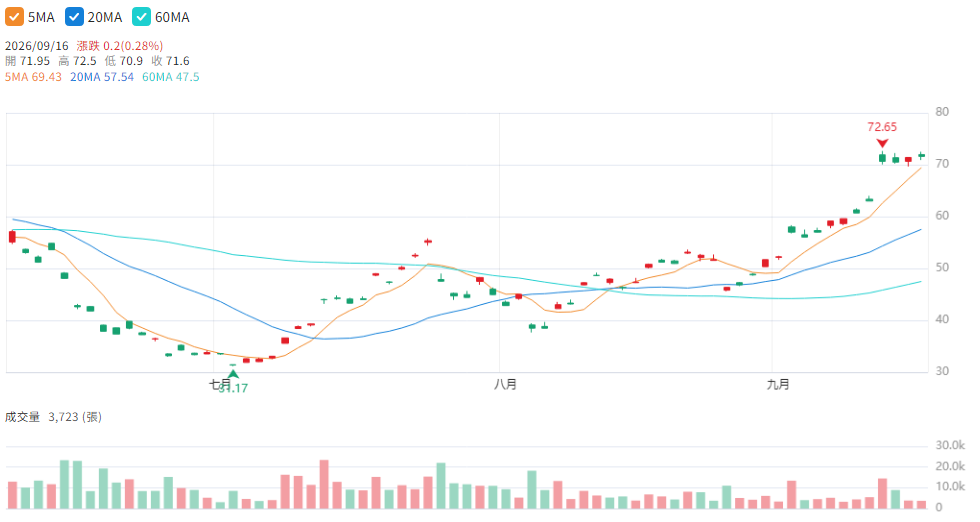Click the 漲跌 0.2(0.28%) change text
The width and height of the screenshot is (980, 522).
(x=120, y=46)
